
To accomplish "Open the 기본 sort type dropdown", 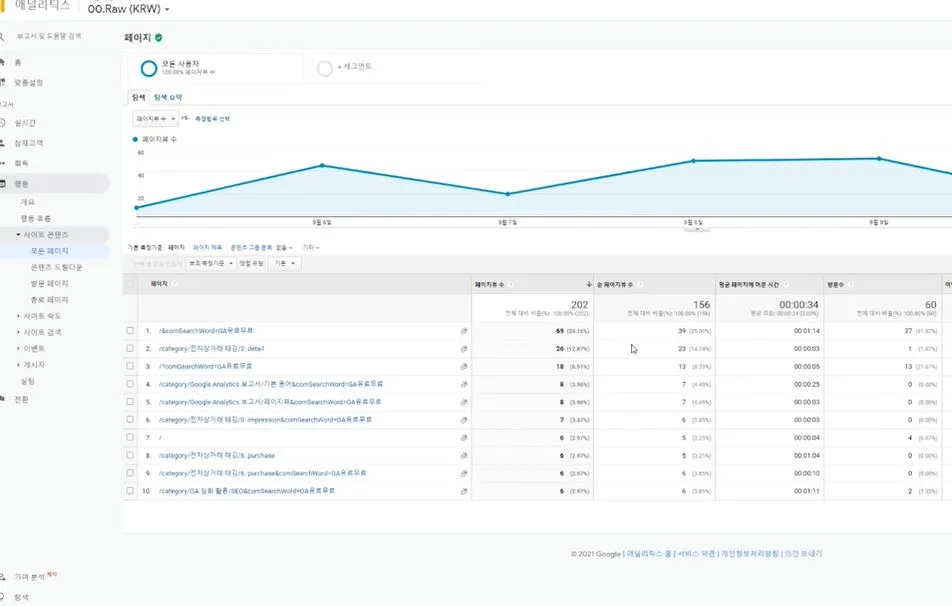I will coord(284,264).
